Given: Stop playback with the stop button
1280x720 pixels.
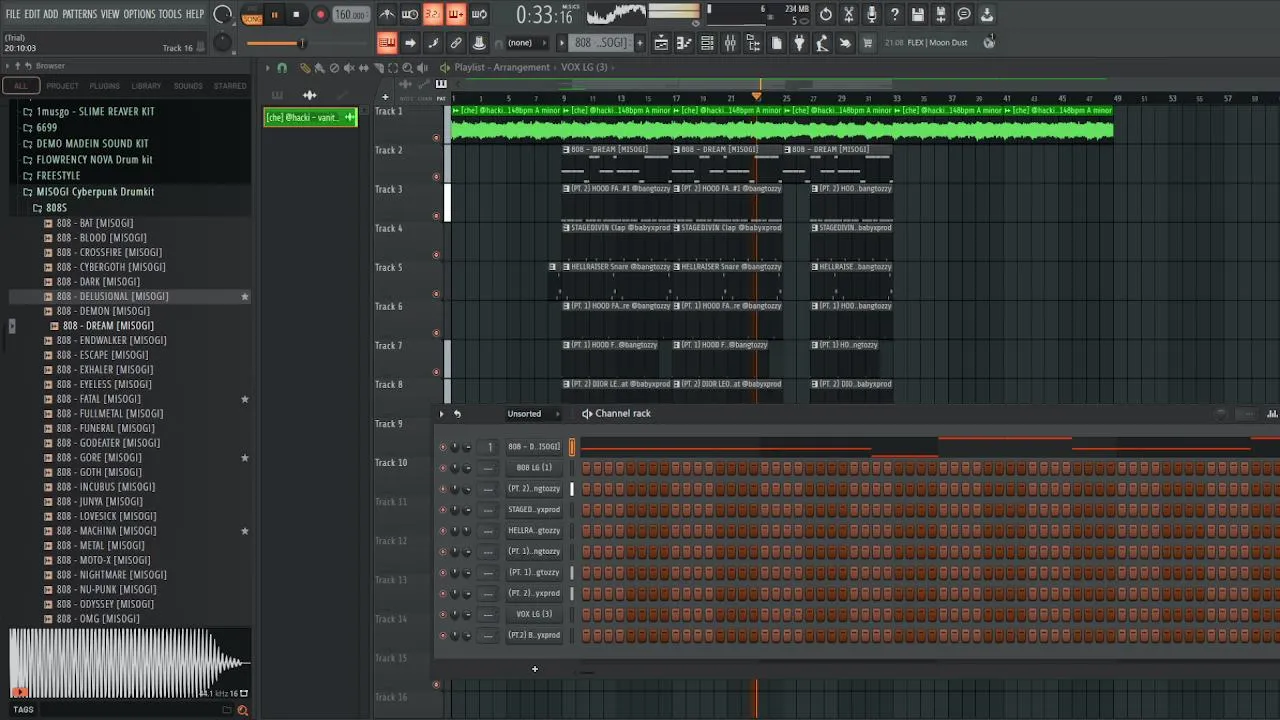Looking at the screenshot, I should point(296,15).
